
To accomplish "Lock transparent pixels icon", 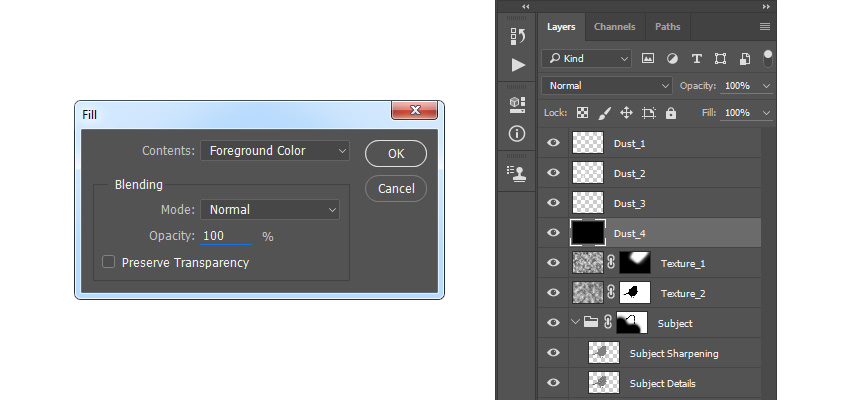I will [x=582, y=113].
